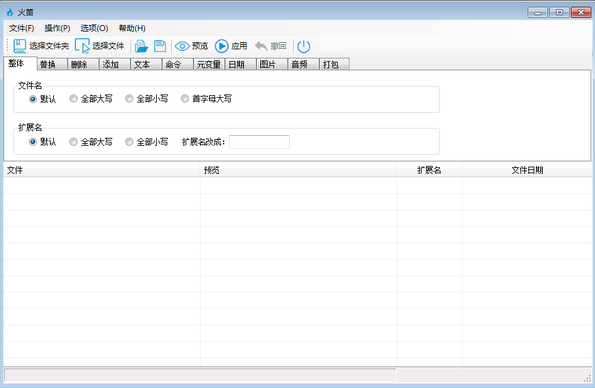Select 全部小写 radio under 扩展名

pos(129,142)
